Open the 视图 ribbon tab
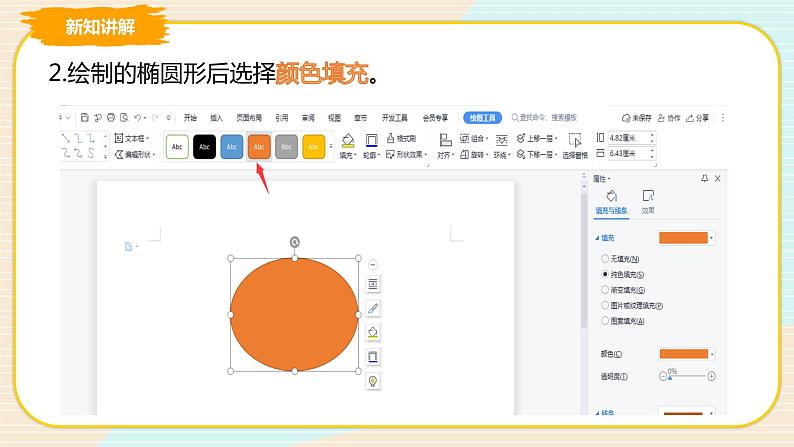Viewport: 794px width, 447px height. 334,117
